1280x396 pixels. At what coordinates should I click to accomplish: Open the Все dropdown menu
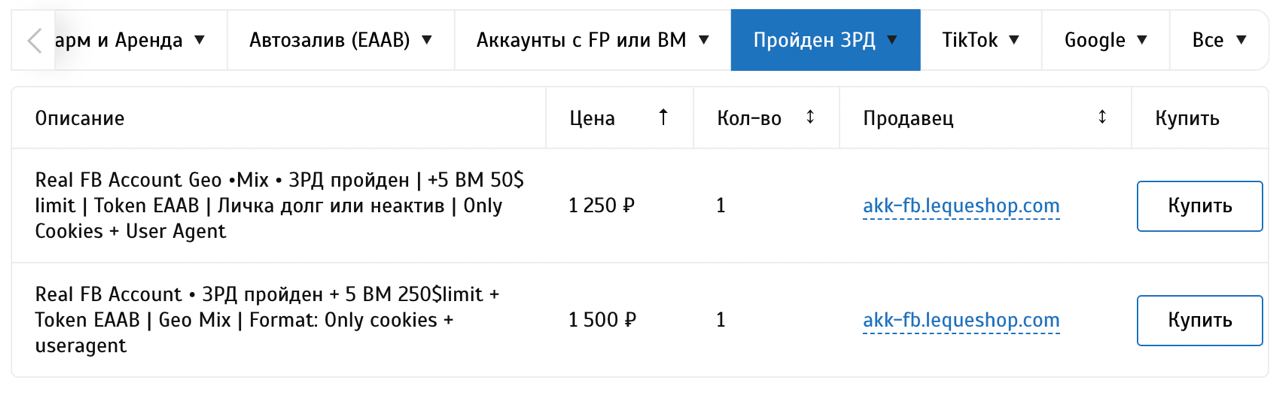coord(1221,40)
